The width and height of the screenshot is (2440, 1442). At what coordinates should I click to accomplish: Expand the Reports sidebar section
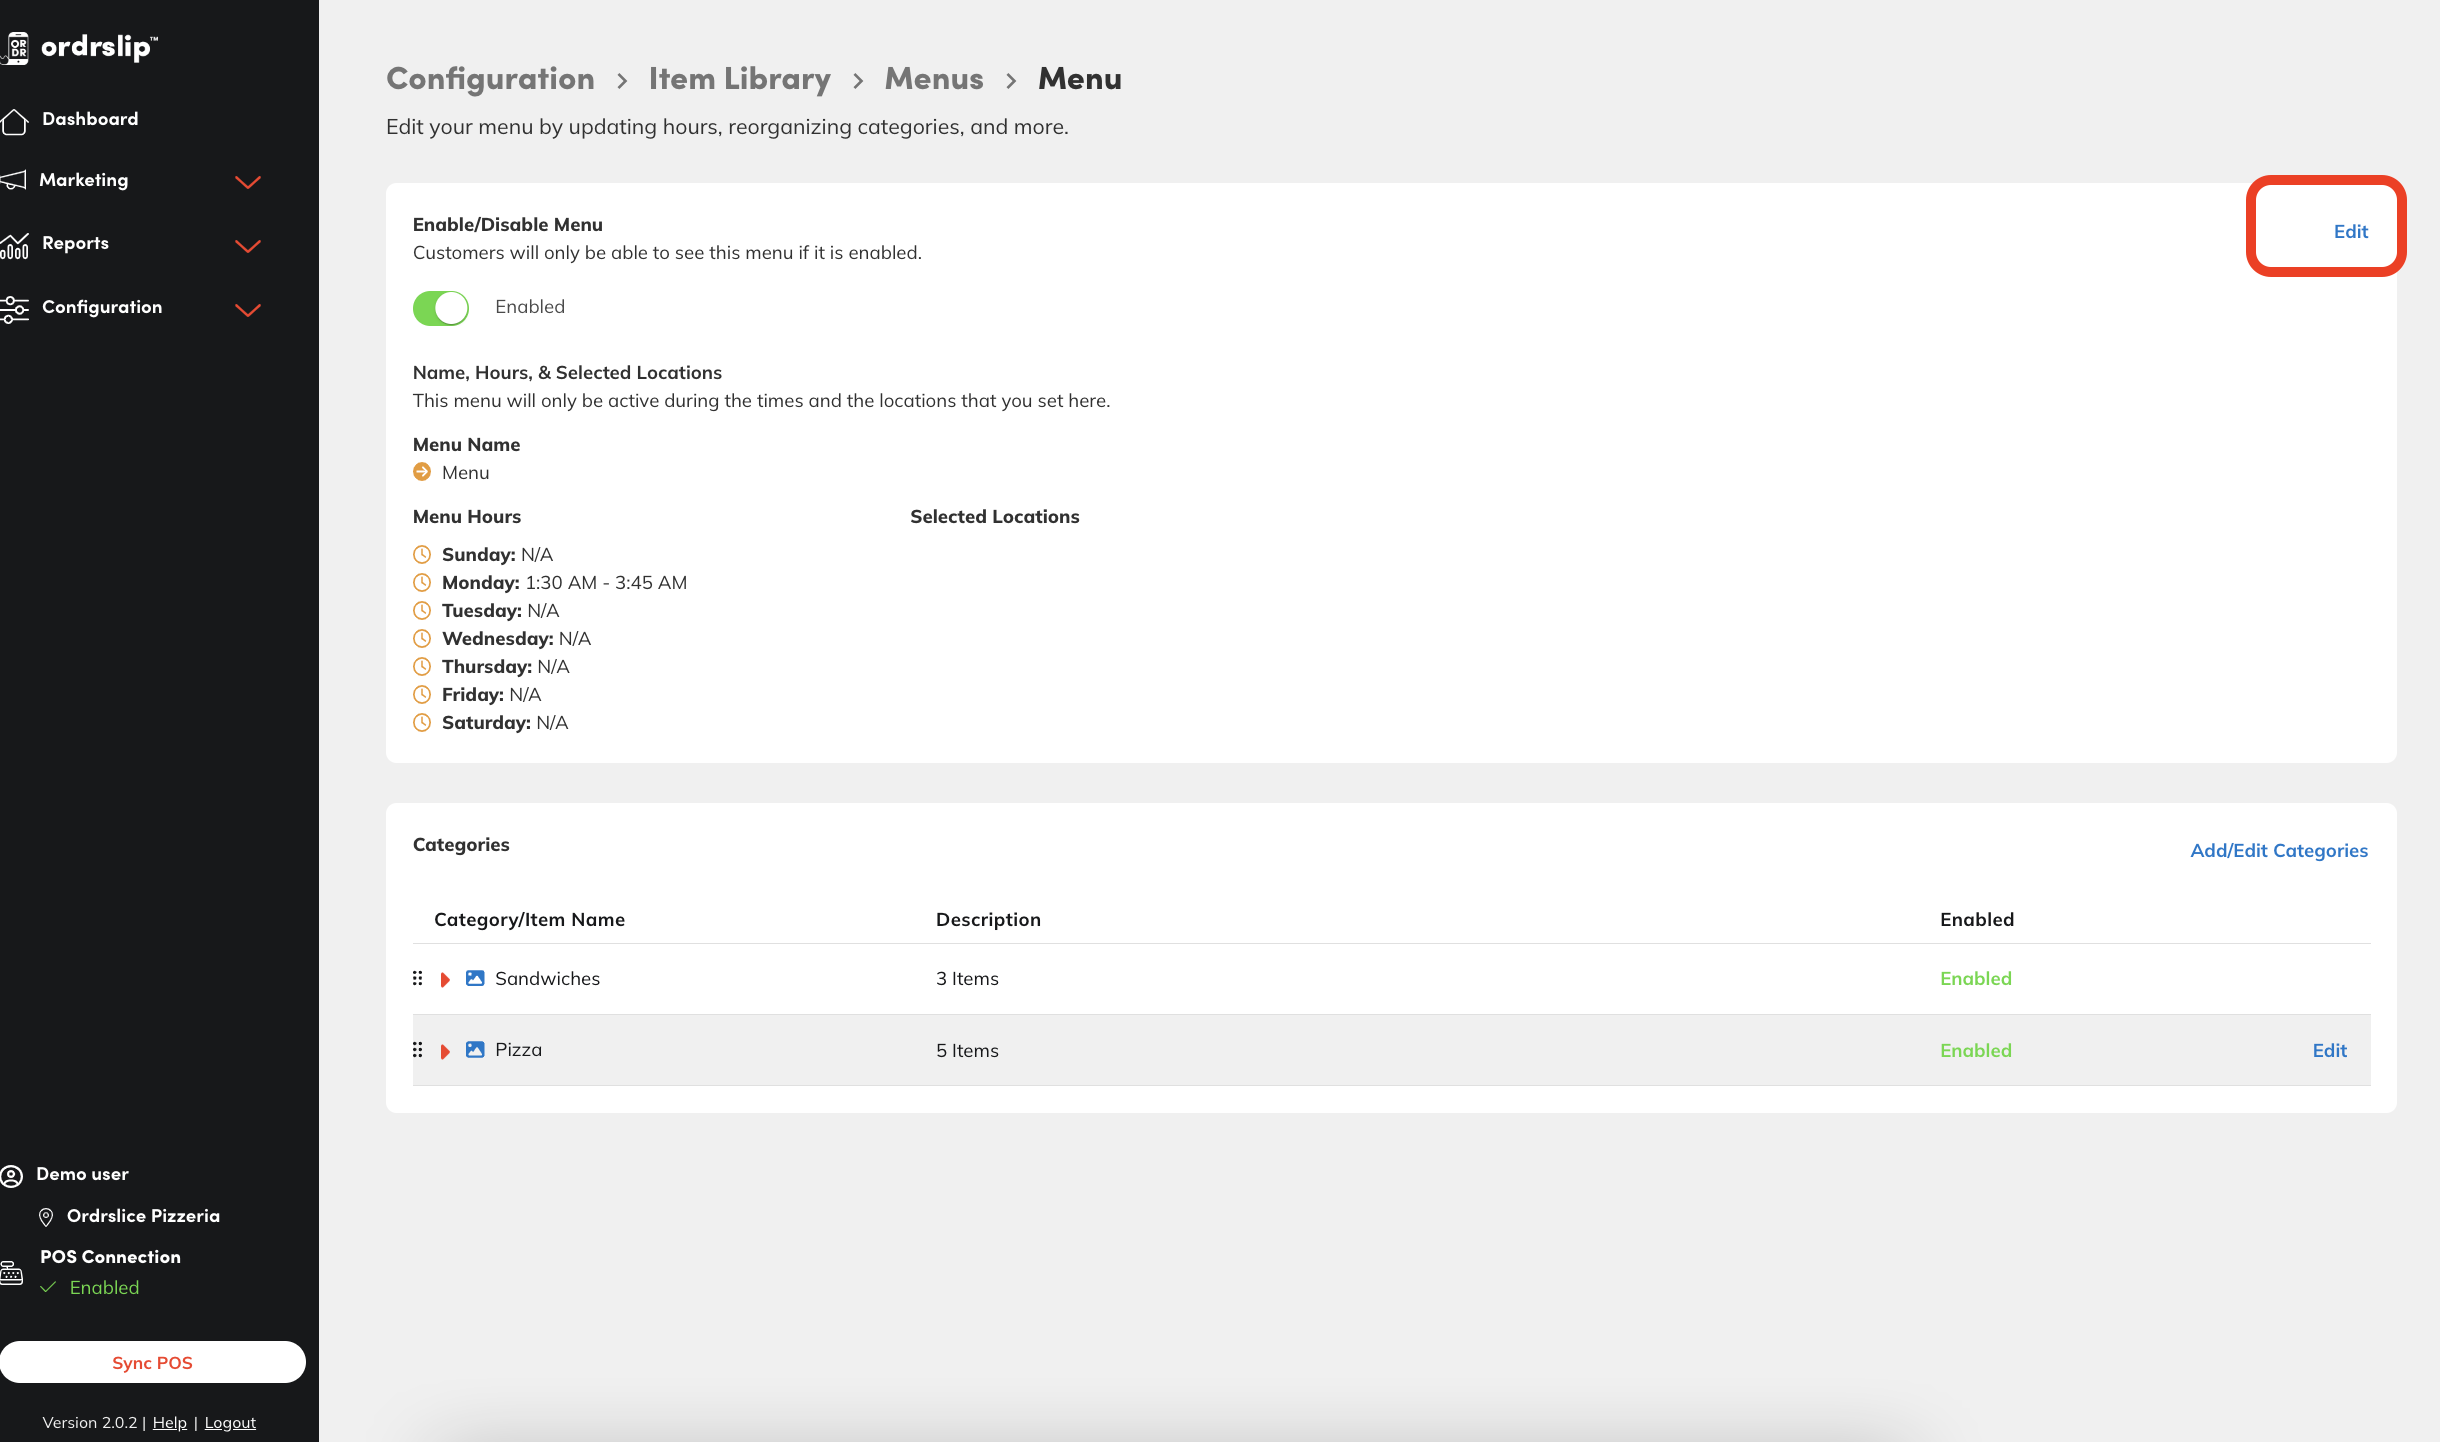(x=247, y=246)
